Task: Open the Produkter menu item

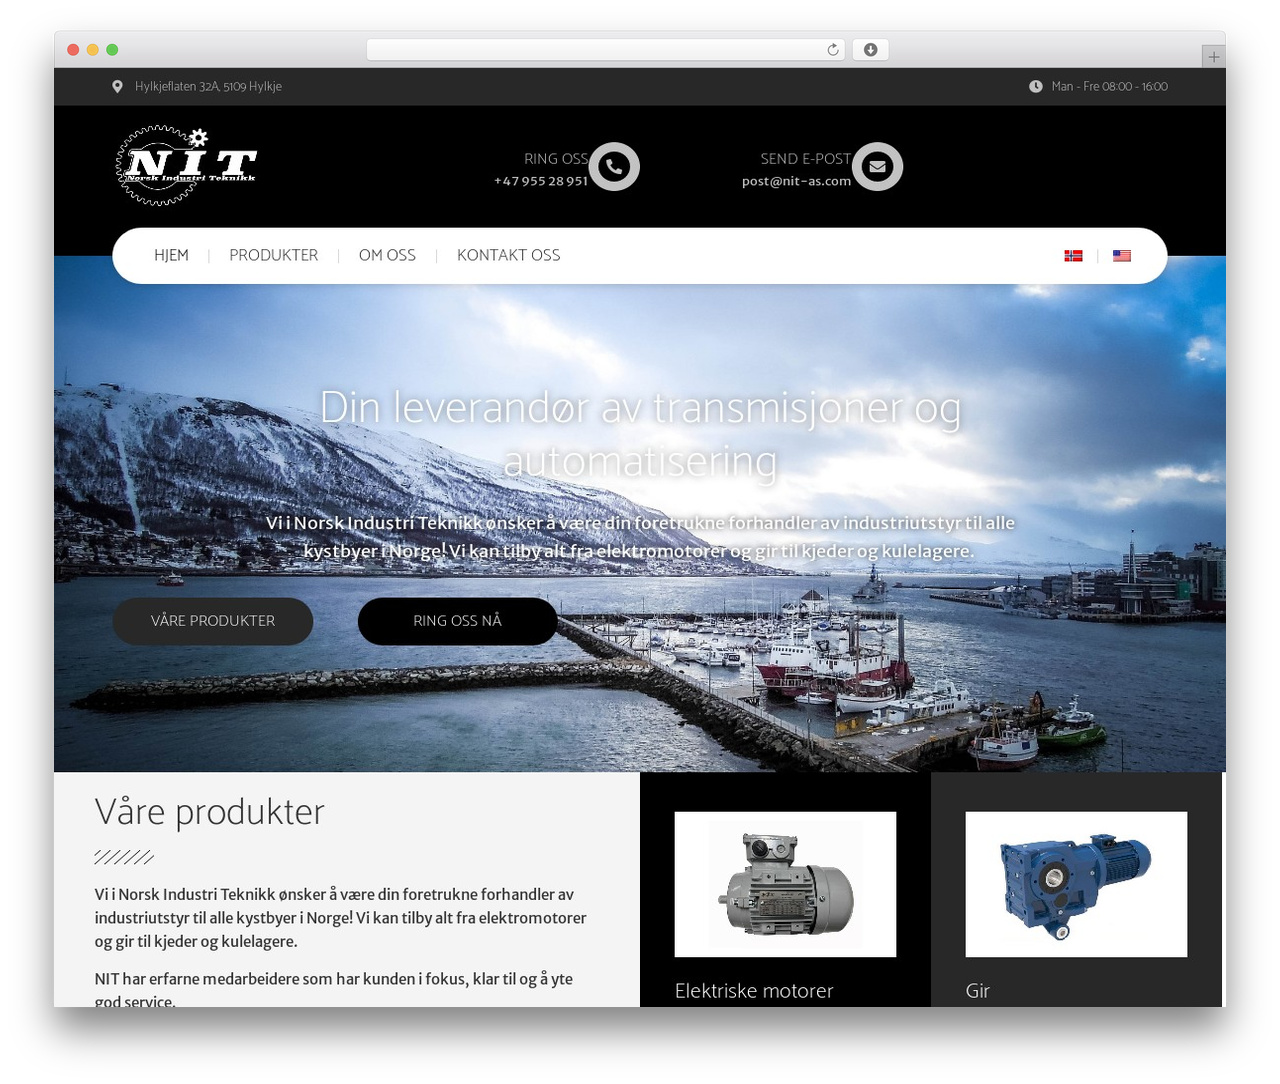Action: tap(274, 256)
